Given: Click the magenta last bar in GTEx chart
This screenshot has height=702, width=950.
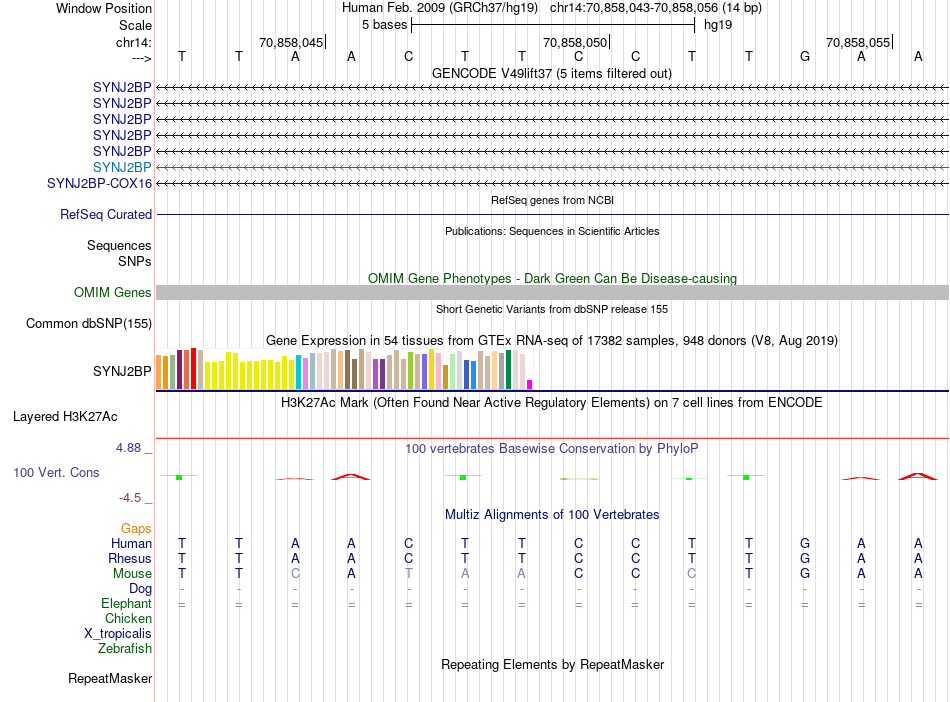Looking at the screenshot, I should 530,385.
